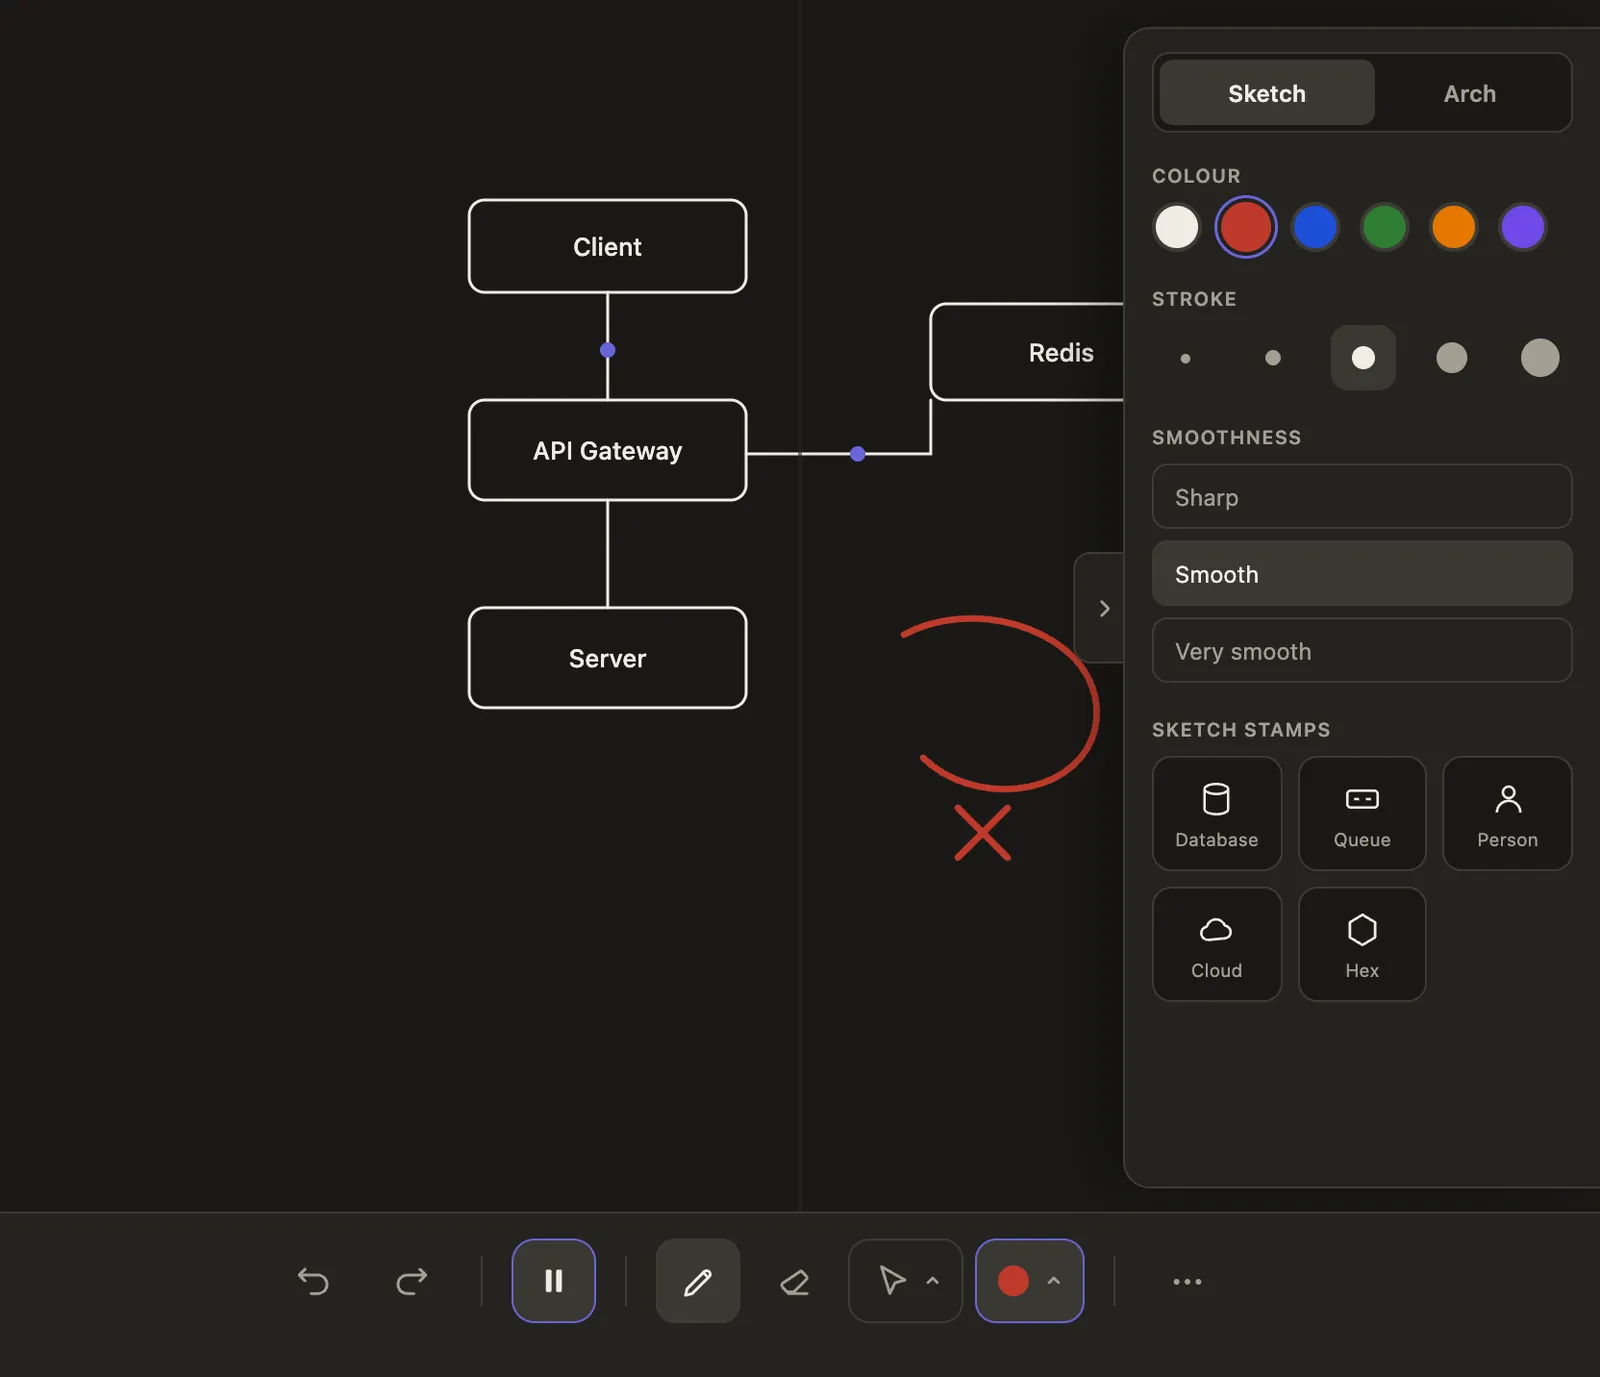Switch to the Arch tab
The width and height of the screenshot is (1600, 1377).
[x=1469, y=93]
